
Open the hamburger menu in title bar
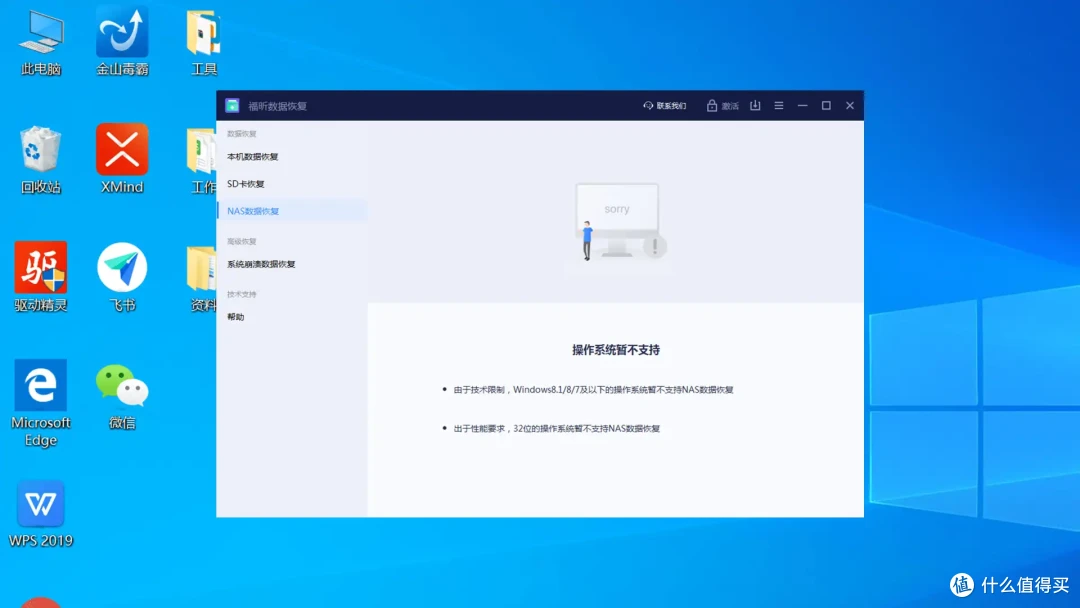(778, 105)
